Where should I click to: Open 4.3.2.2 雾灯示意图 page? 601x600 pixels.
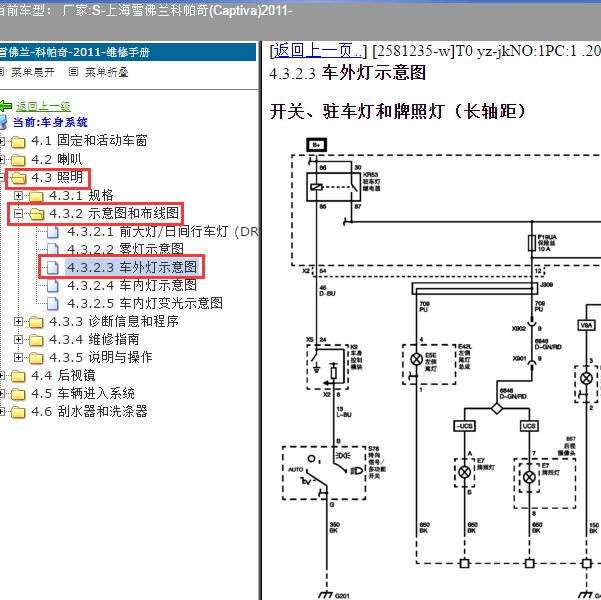tap(125, 249)
